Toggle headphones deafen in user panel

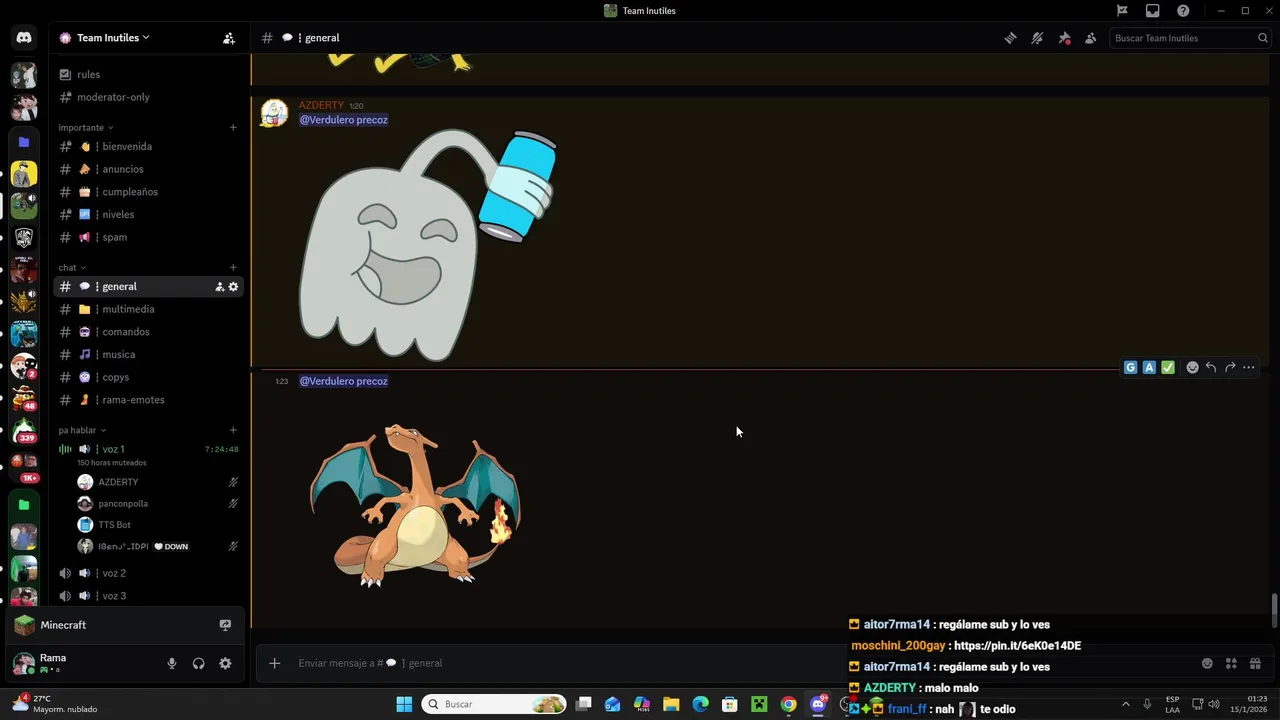pyautogui.click(x=199, y=663)
